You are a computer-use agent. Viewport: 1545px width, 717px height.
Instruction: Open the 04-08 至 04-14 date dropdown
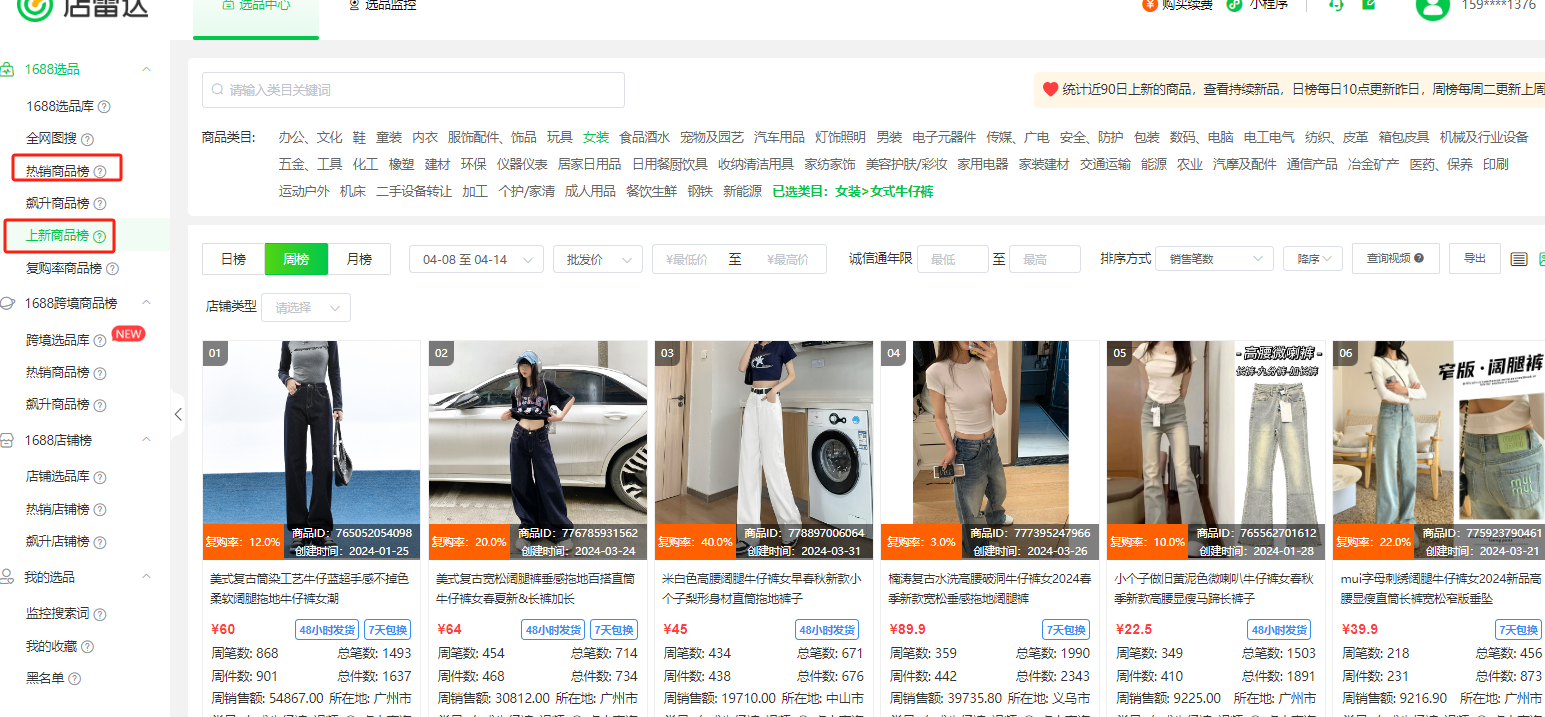[476, 259]
